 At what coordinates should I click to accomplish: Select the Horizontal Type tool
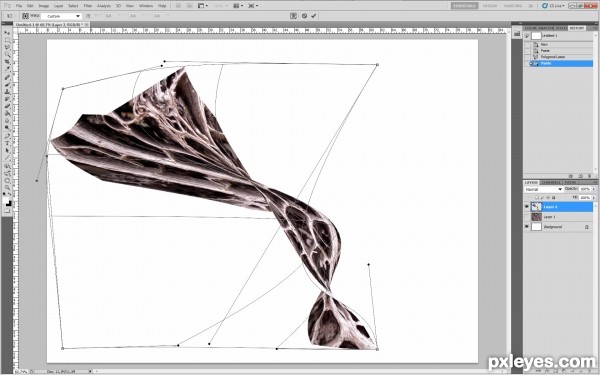[x=8, y=143]
